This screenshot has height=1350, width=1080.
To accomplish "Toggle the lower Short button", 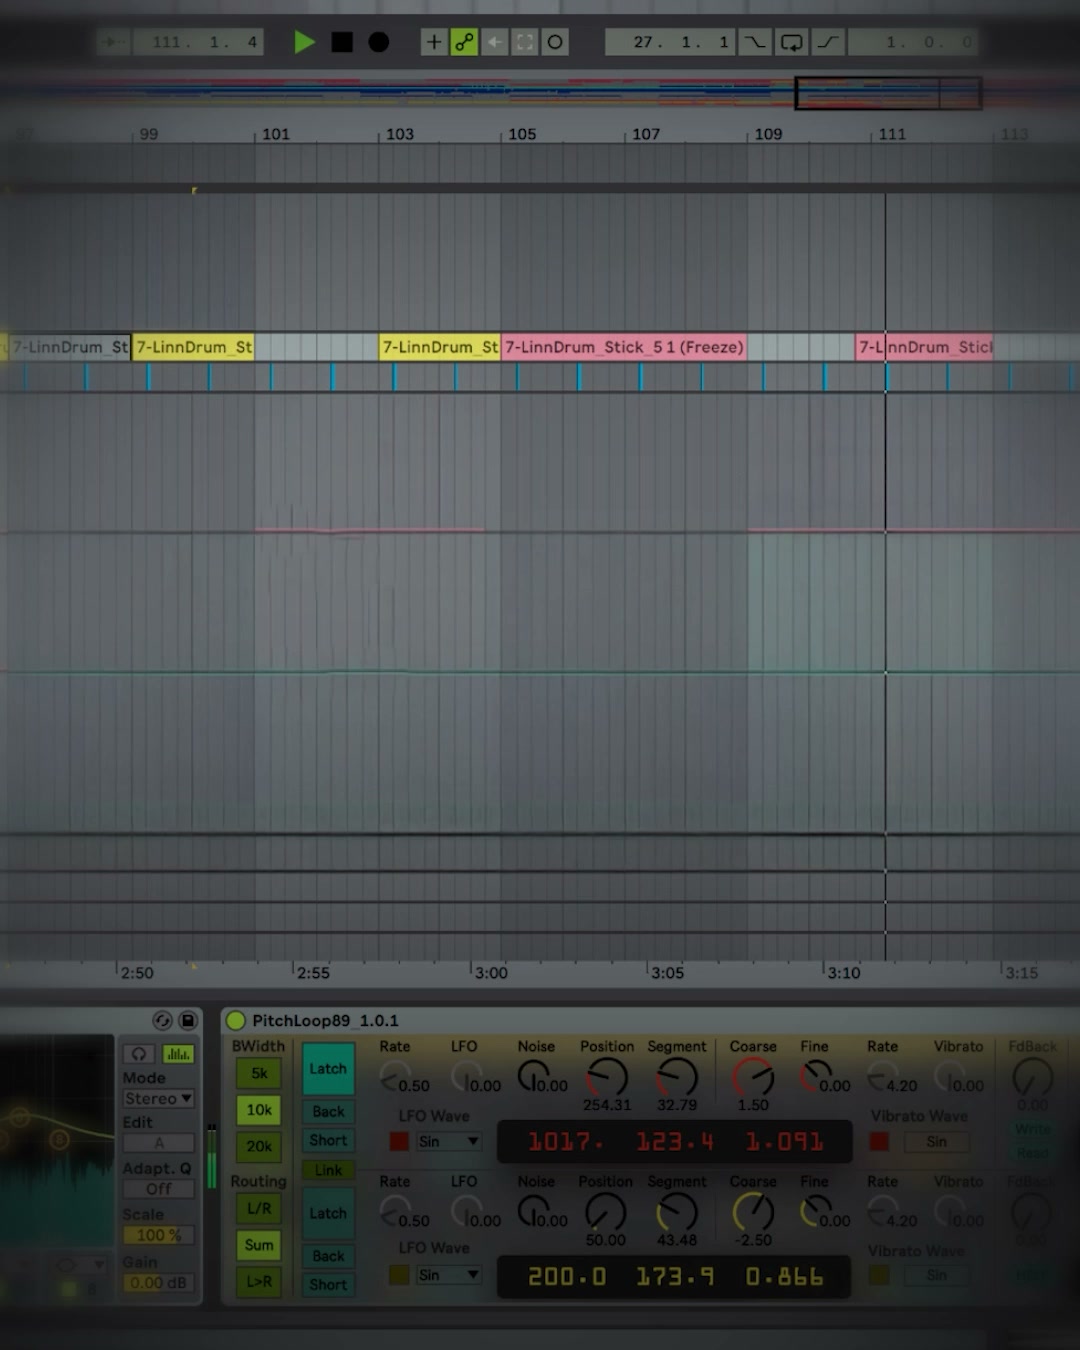I will tap(328, 1285).
